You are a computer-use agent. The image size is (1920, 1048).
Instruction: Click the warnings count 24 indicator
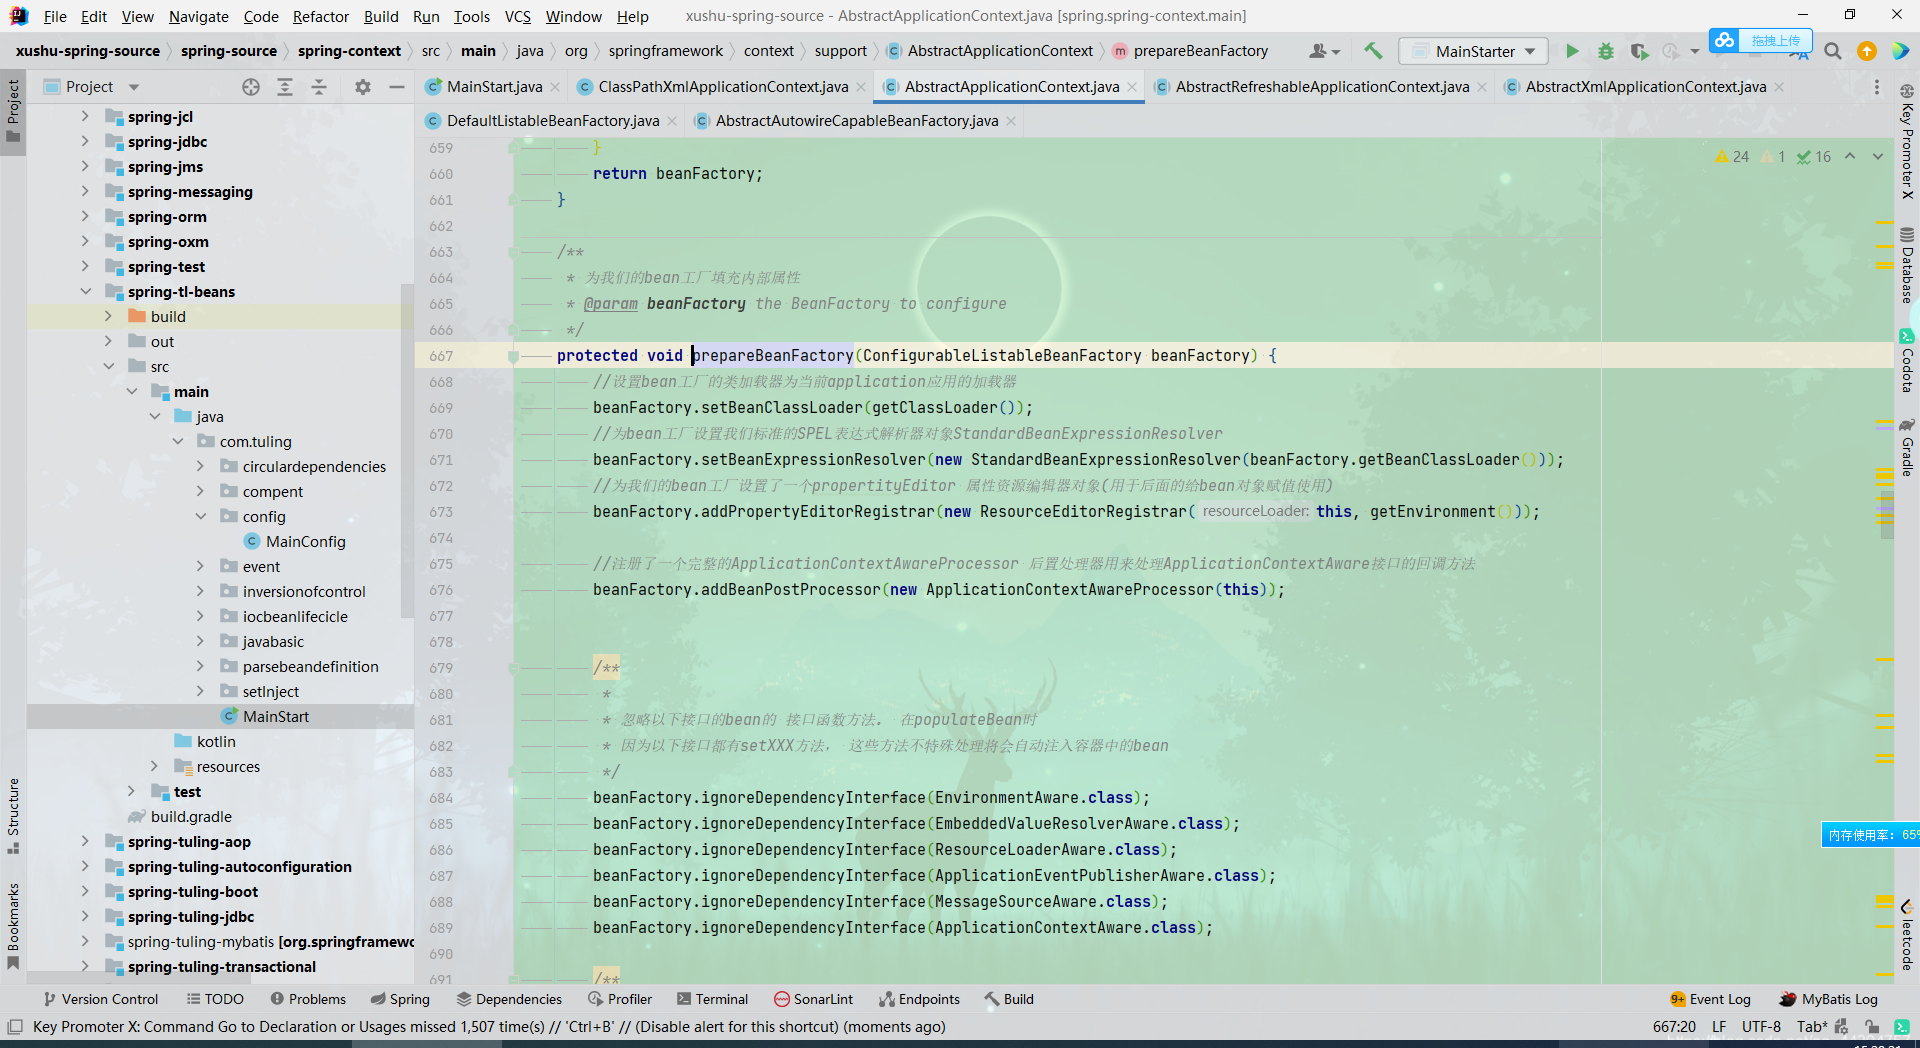[x=1732, y=156]
